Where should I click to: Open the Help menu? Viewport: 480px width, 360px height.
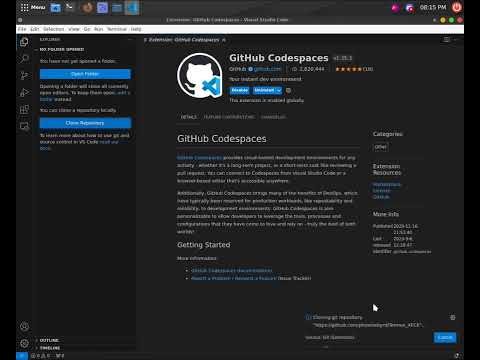tap(136, 29)
